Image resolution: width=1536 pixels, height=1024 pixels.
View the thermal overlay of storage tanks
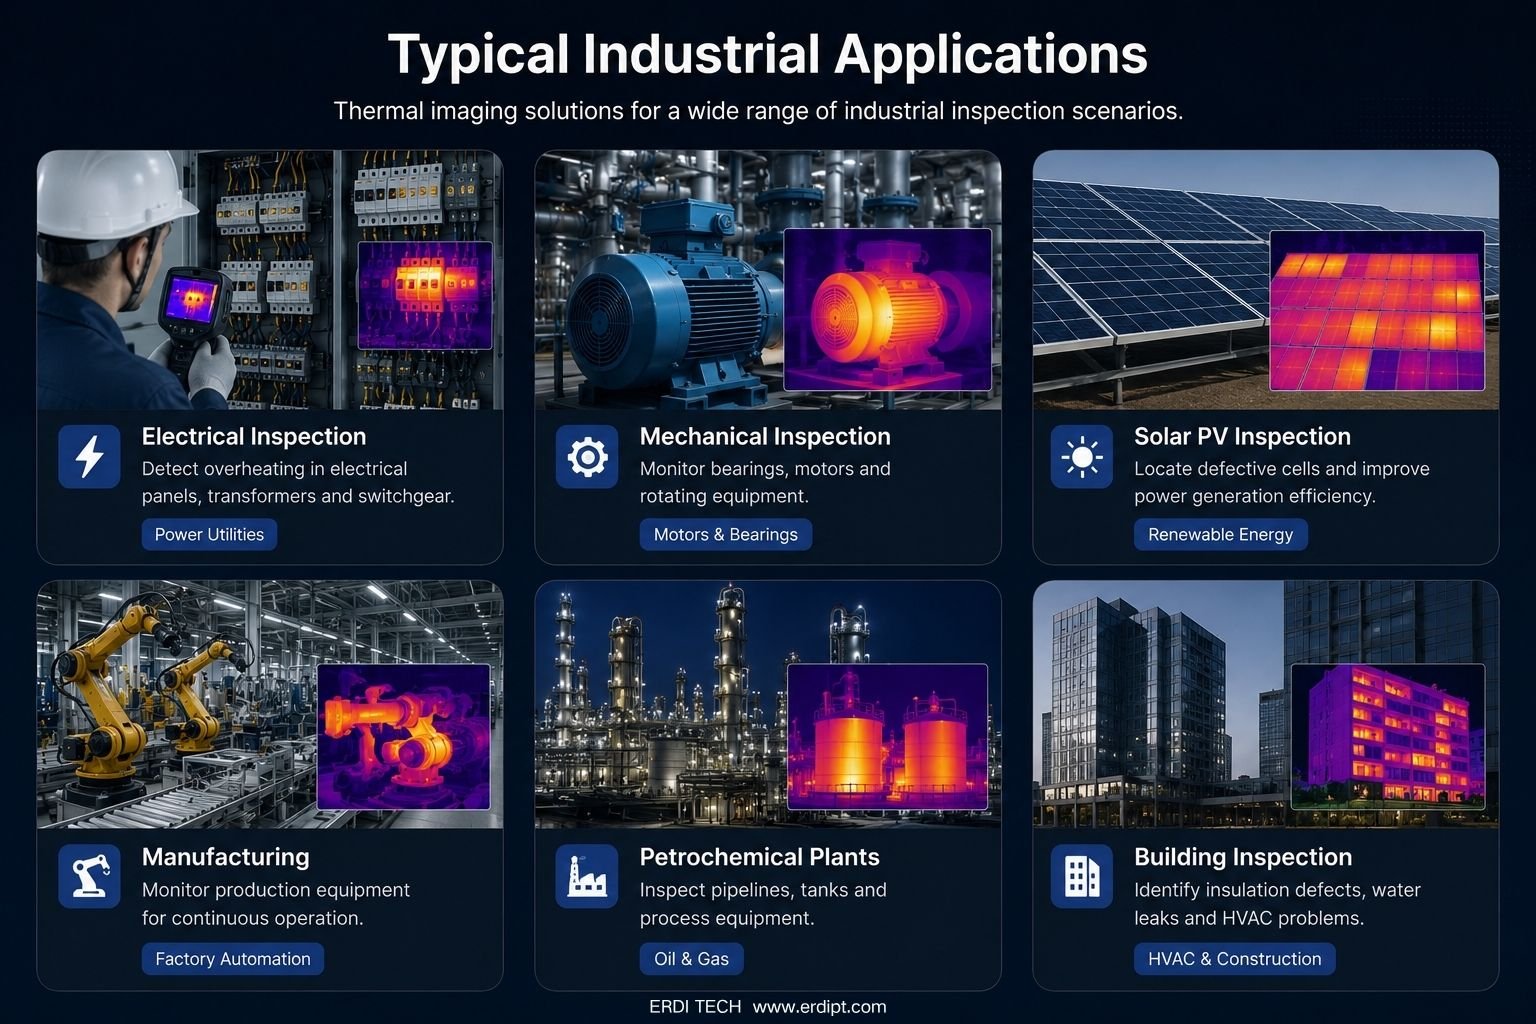(x=887, y=736)
